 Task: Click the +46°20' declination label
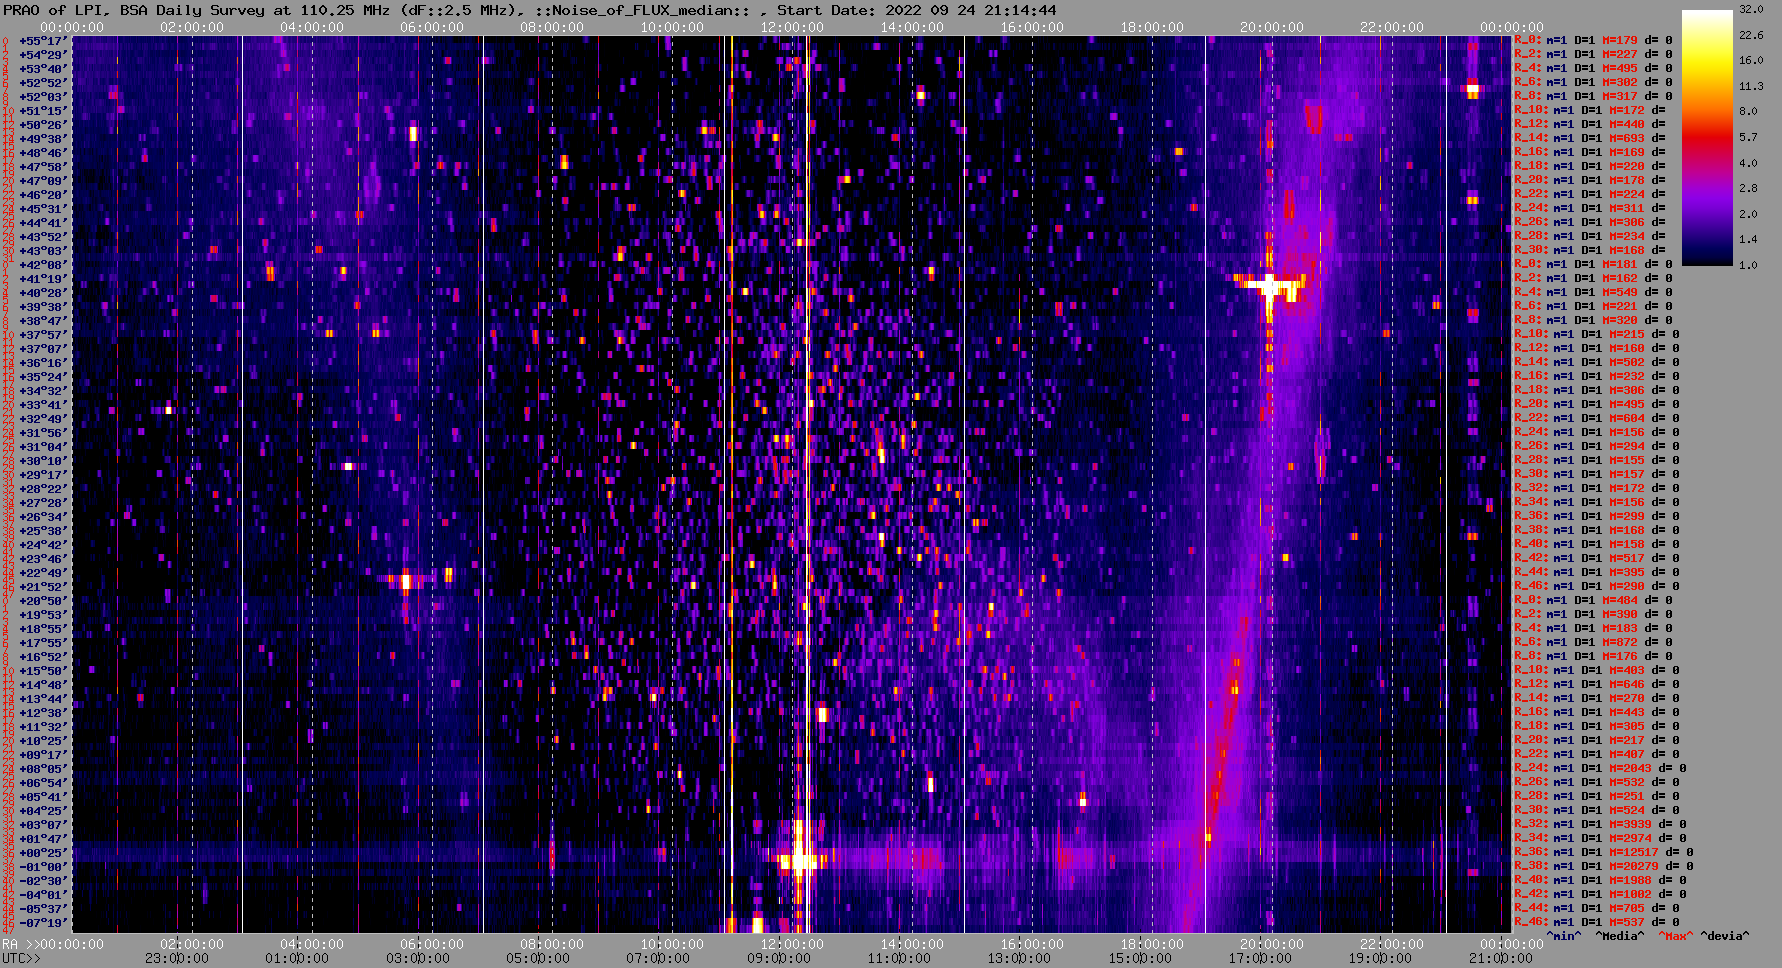click(x=42, y=194)
